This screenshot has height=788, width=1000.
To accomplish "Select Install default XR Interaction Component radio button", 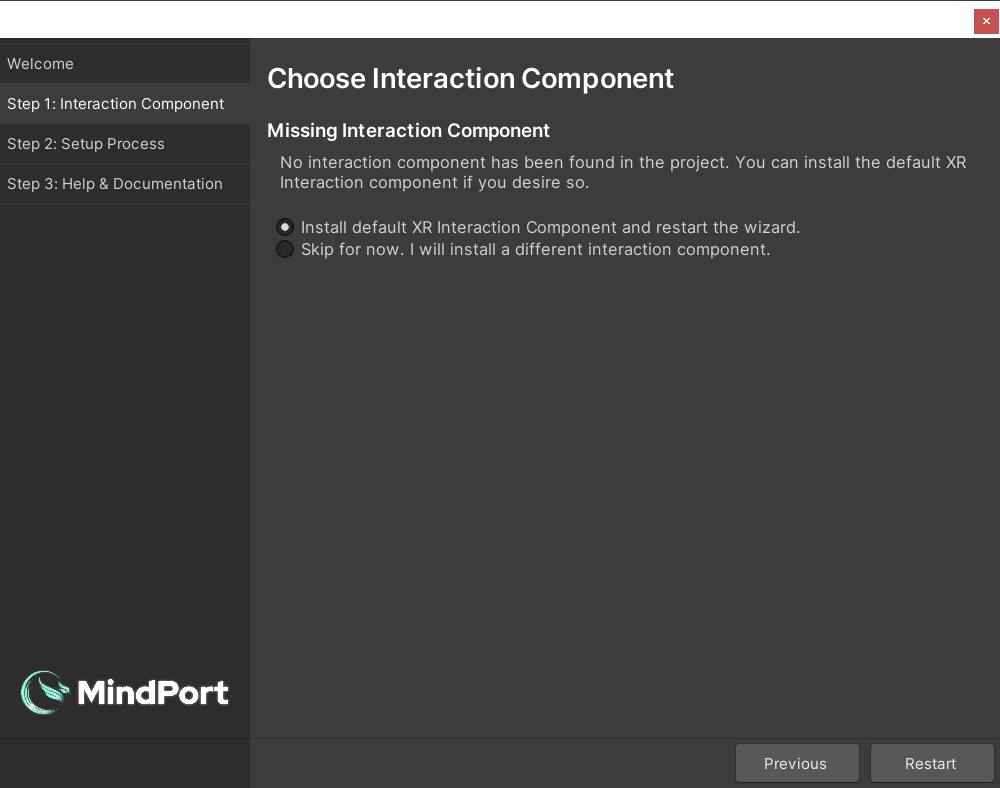I will tap(285, 227).
